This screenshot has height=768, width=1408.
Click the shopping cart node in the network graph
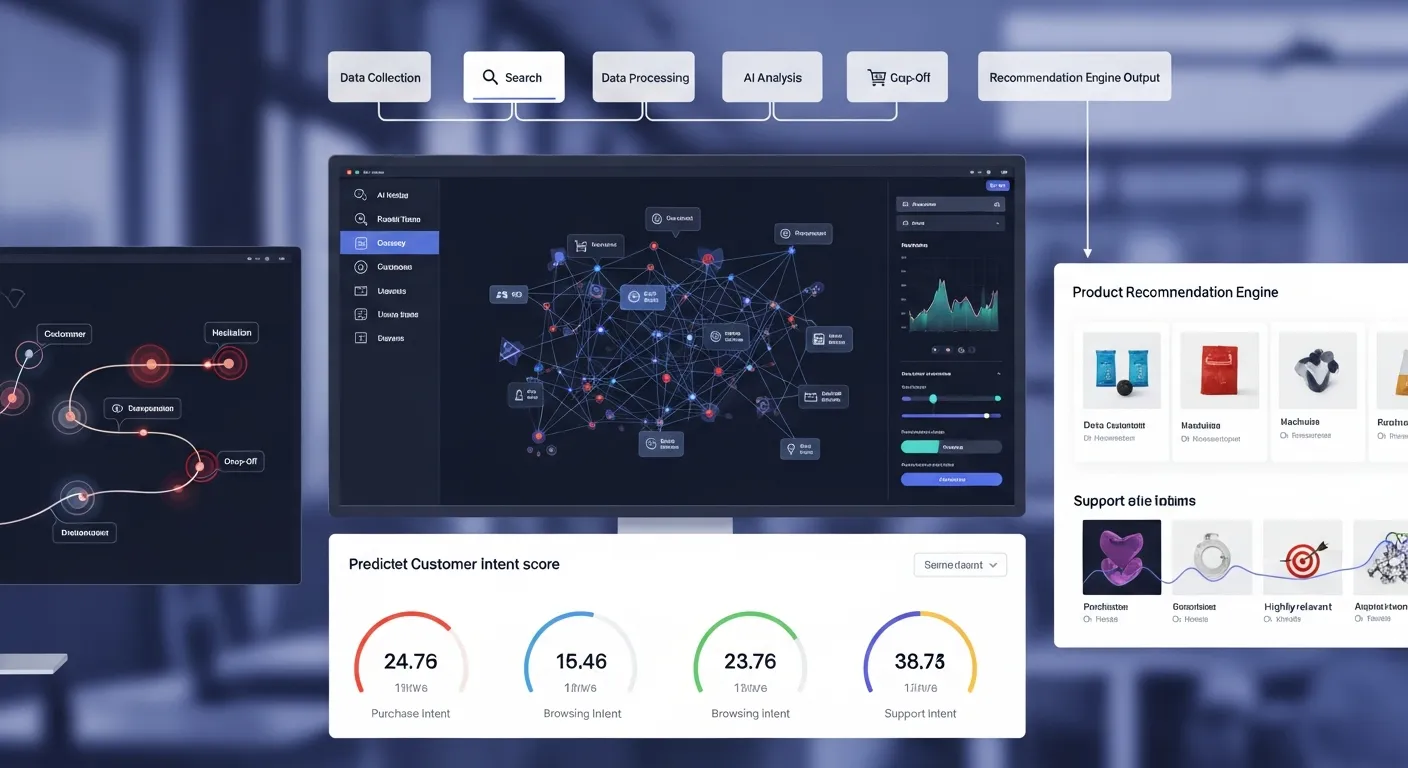[x=580, y=244]
